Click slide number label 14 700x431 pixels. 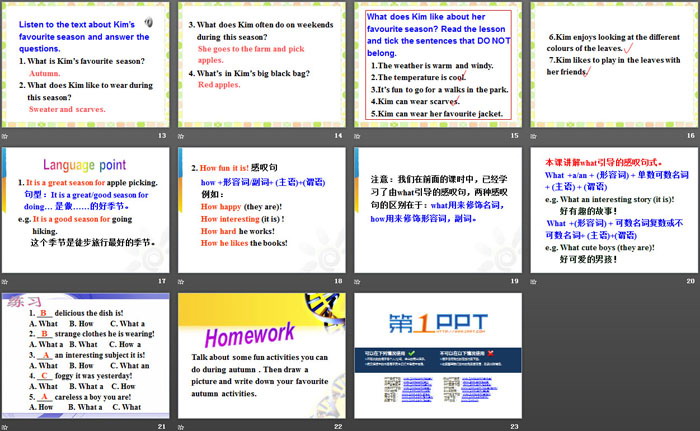pos(338,135)
